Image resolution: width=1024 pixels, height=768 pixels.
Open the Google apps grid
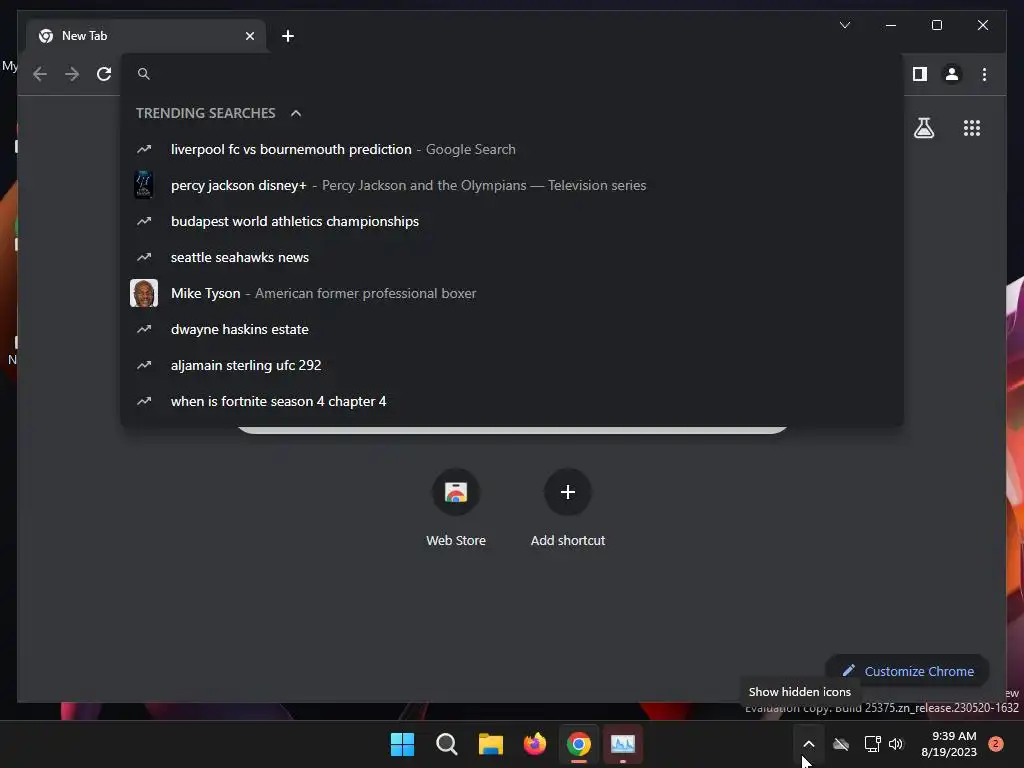[x=972, y=128]
